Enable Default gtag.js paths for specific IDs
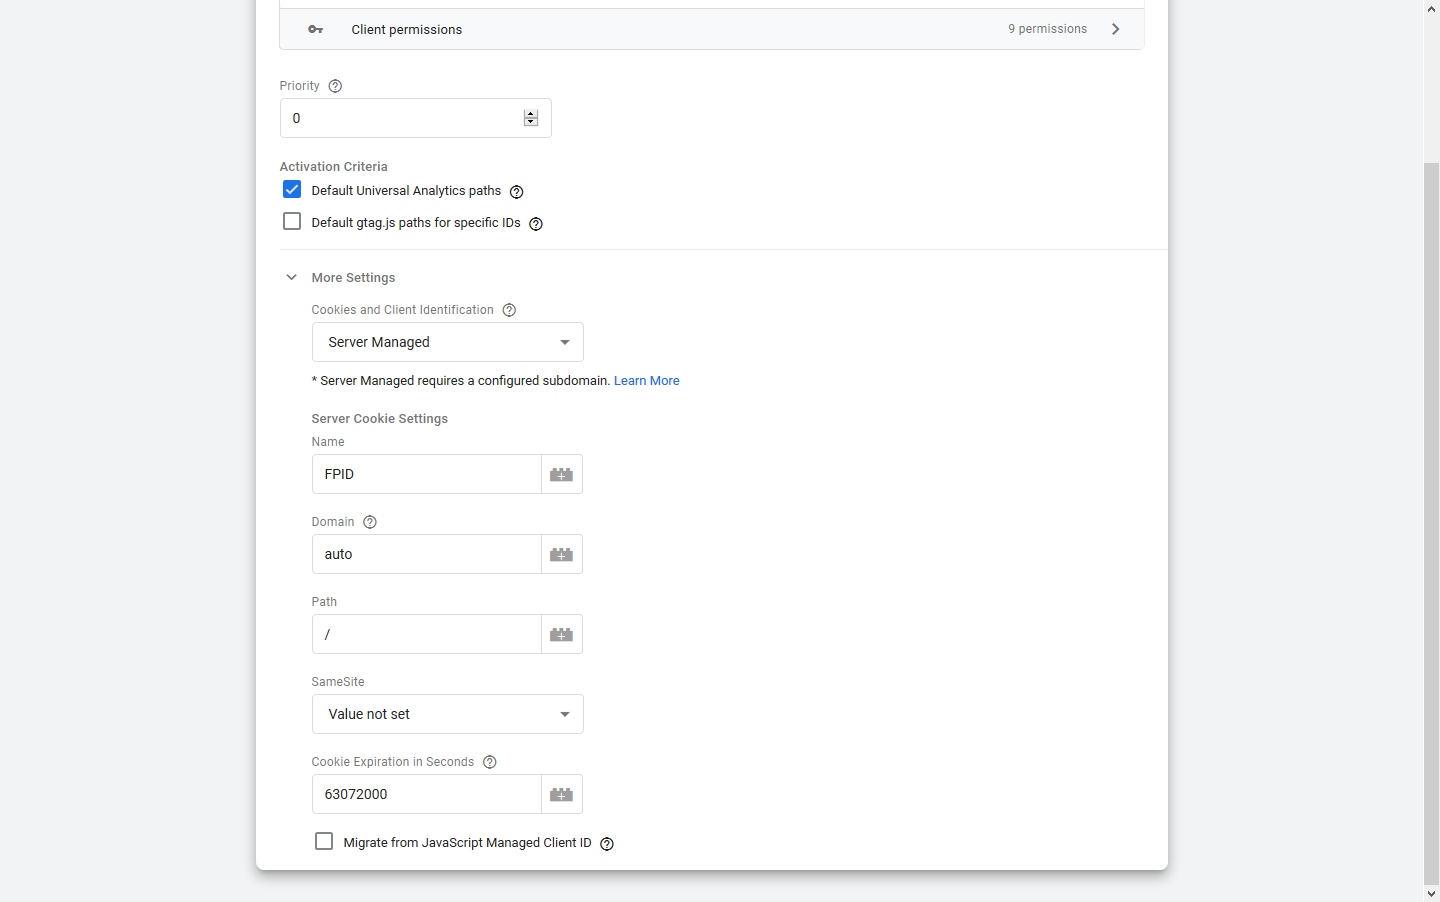The height and width of the screenshot is (902, 1440). [x=292, y=222]
